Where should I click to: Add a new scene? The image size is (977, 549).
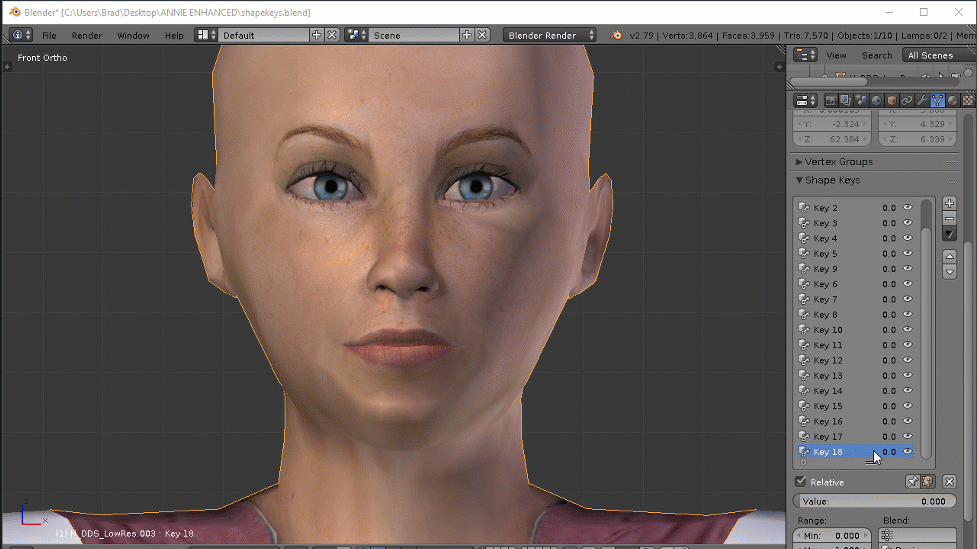[x=467, y=35]
